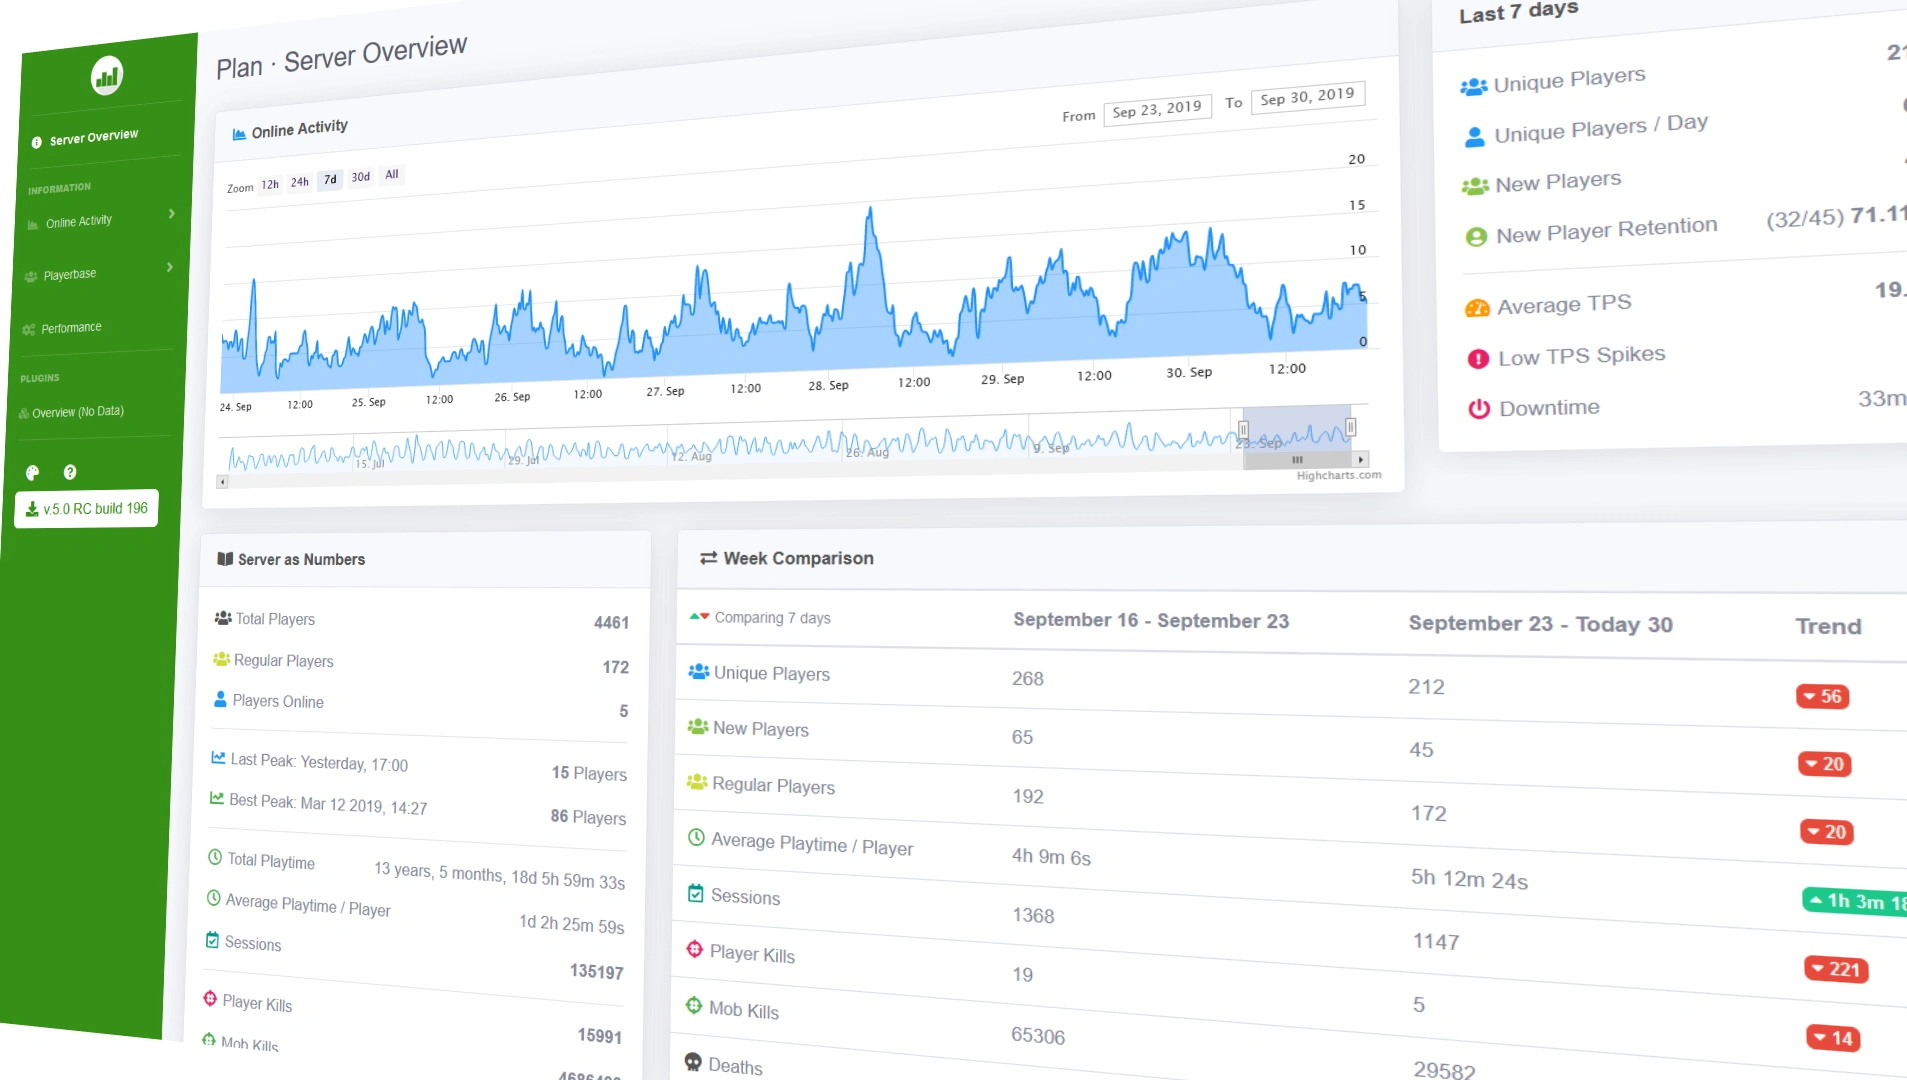
Task: Click the v.5.0 RC build 196 button
Action: pyautogui.click(x=87, y=509)
